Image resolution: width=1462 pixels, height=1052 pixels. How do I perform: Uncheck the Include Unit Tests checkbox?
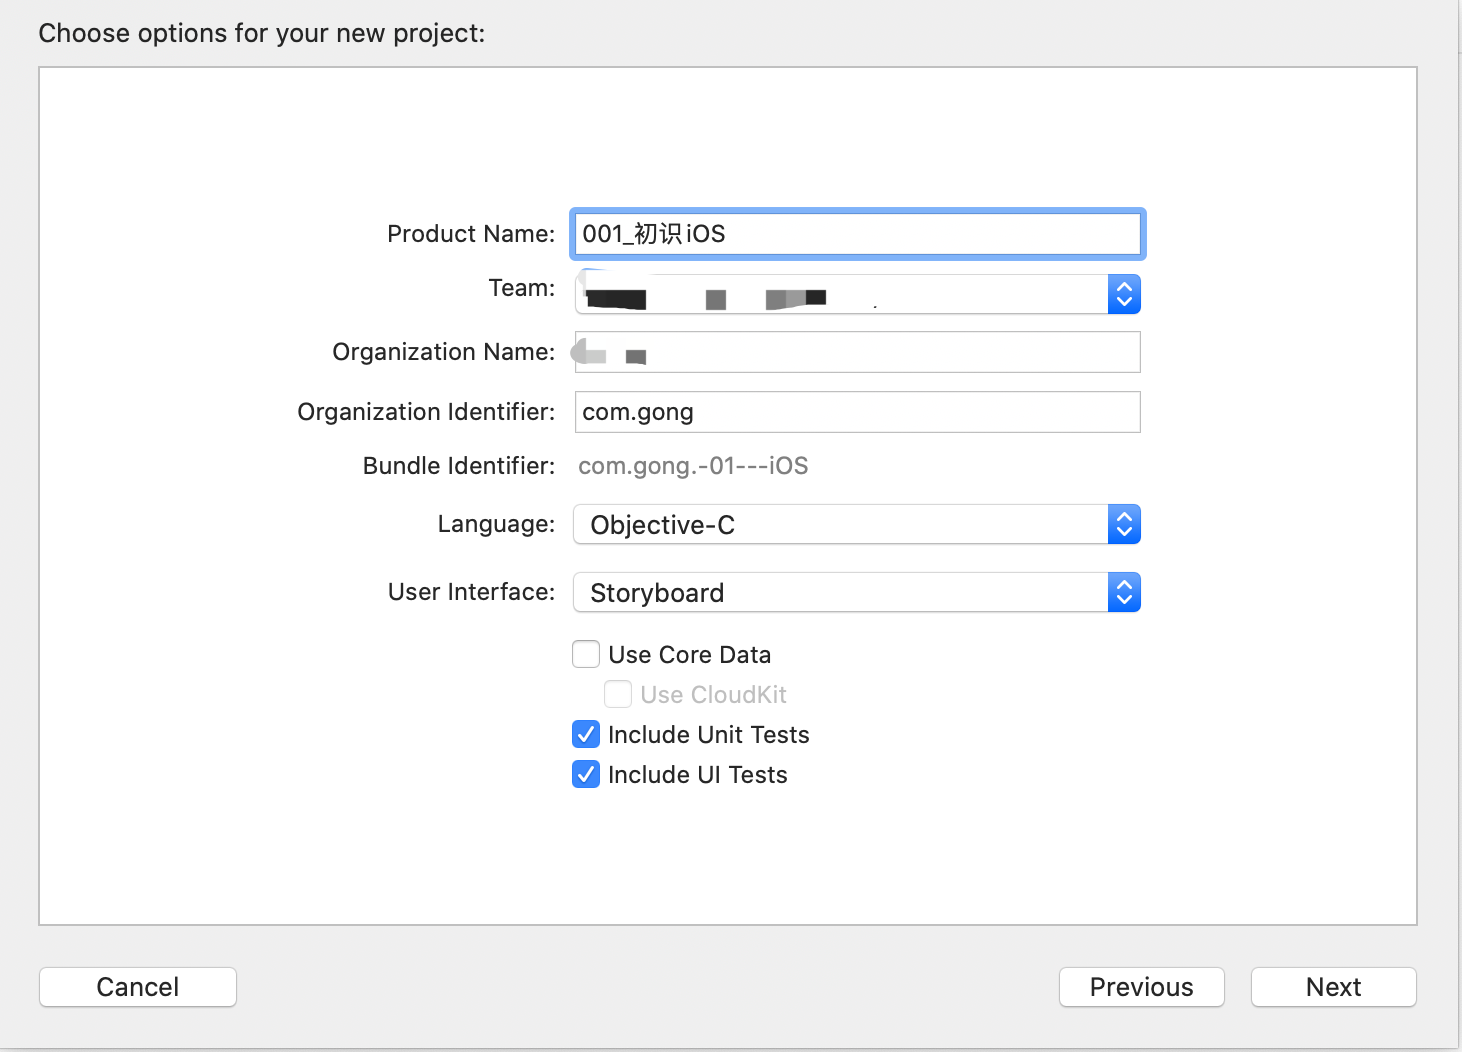[586, 735]
